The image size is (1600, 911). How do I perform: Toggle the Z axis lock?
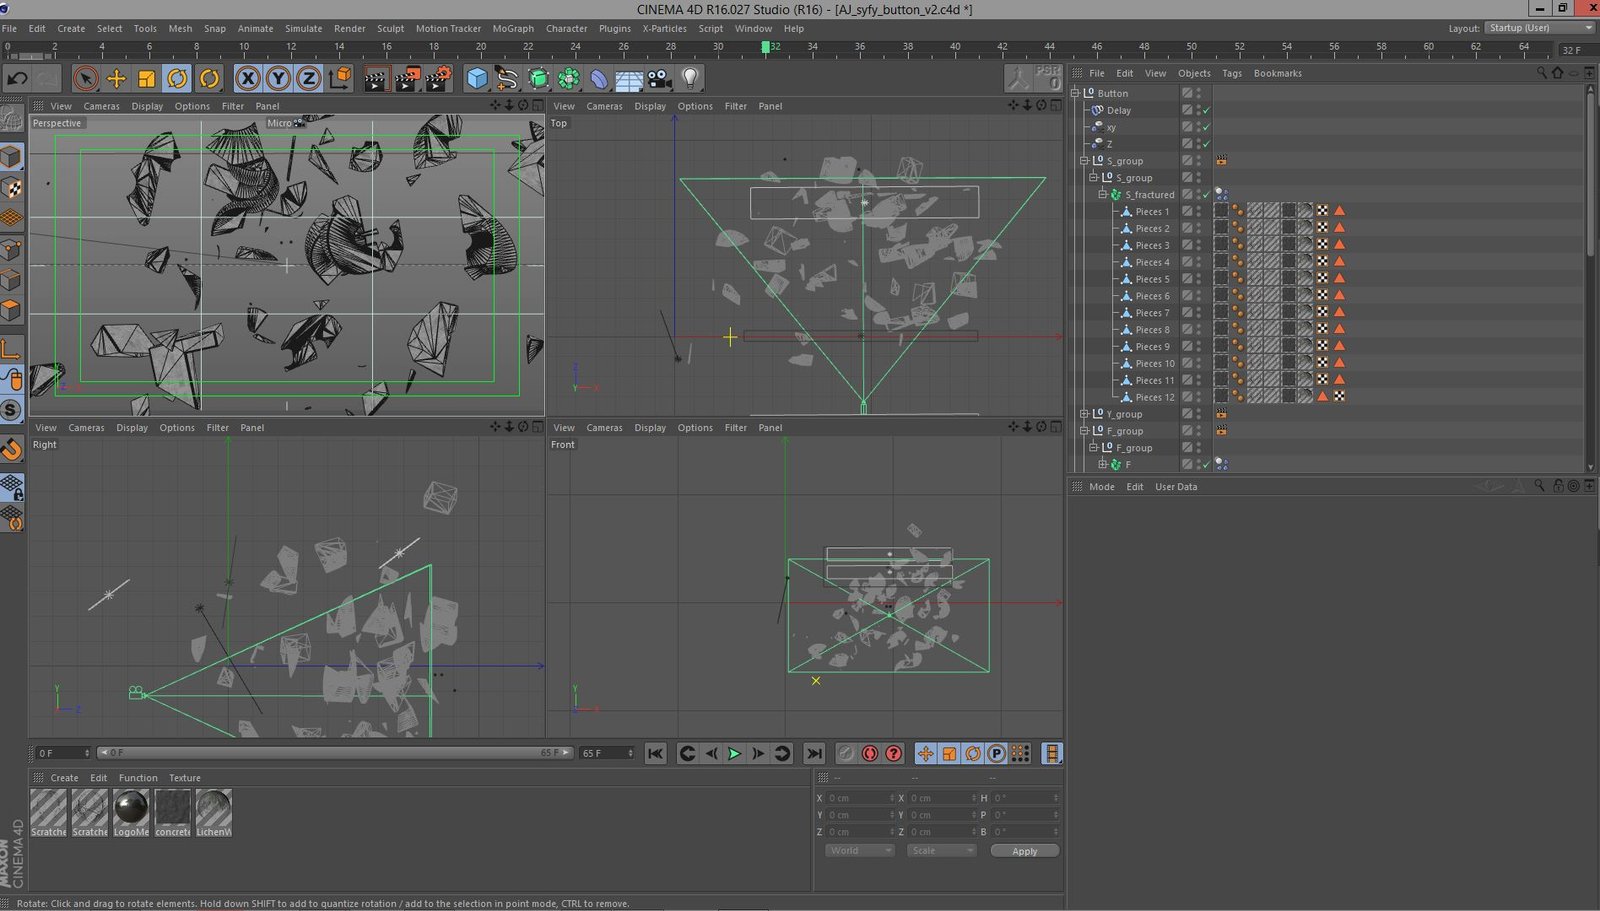[309, 78]
